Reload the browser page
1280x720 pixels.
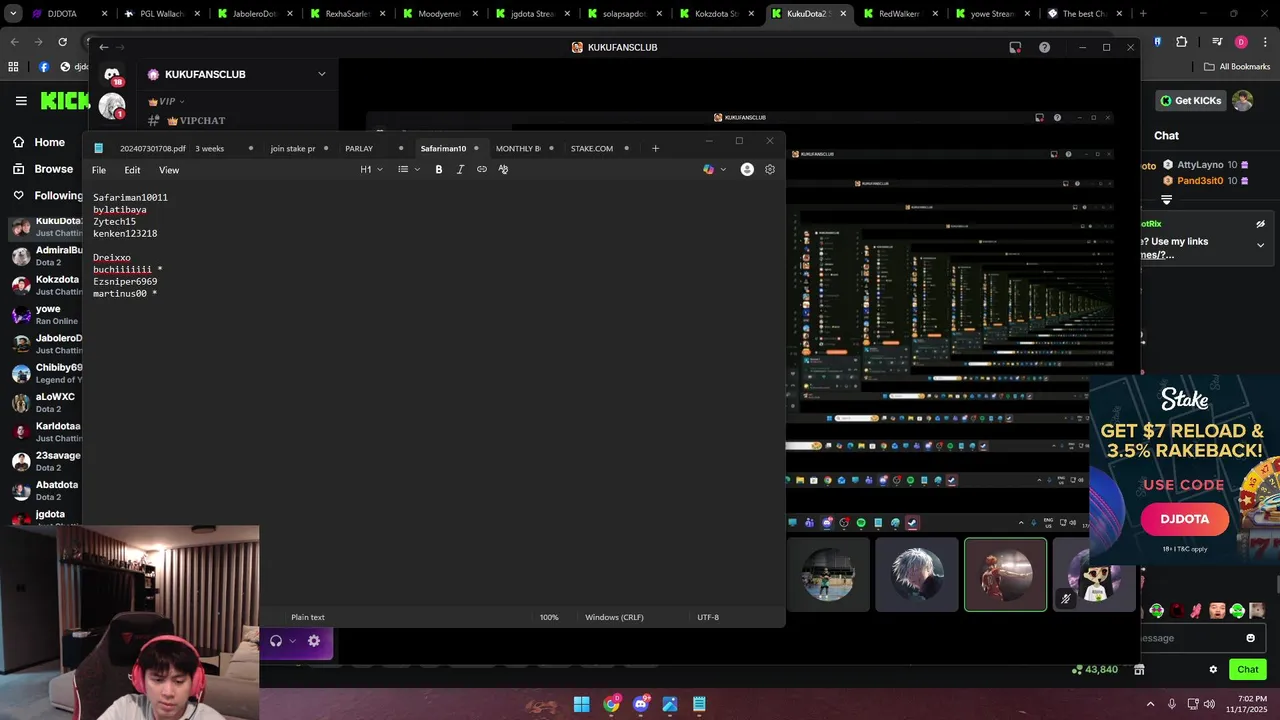[x=62, y=42]
